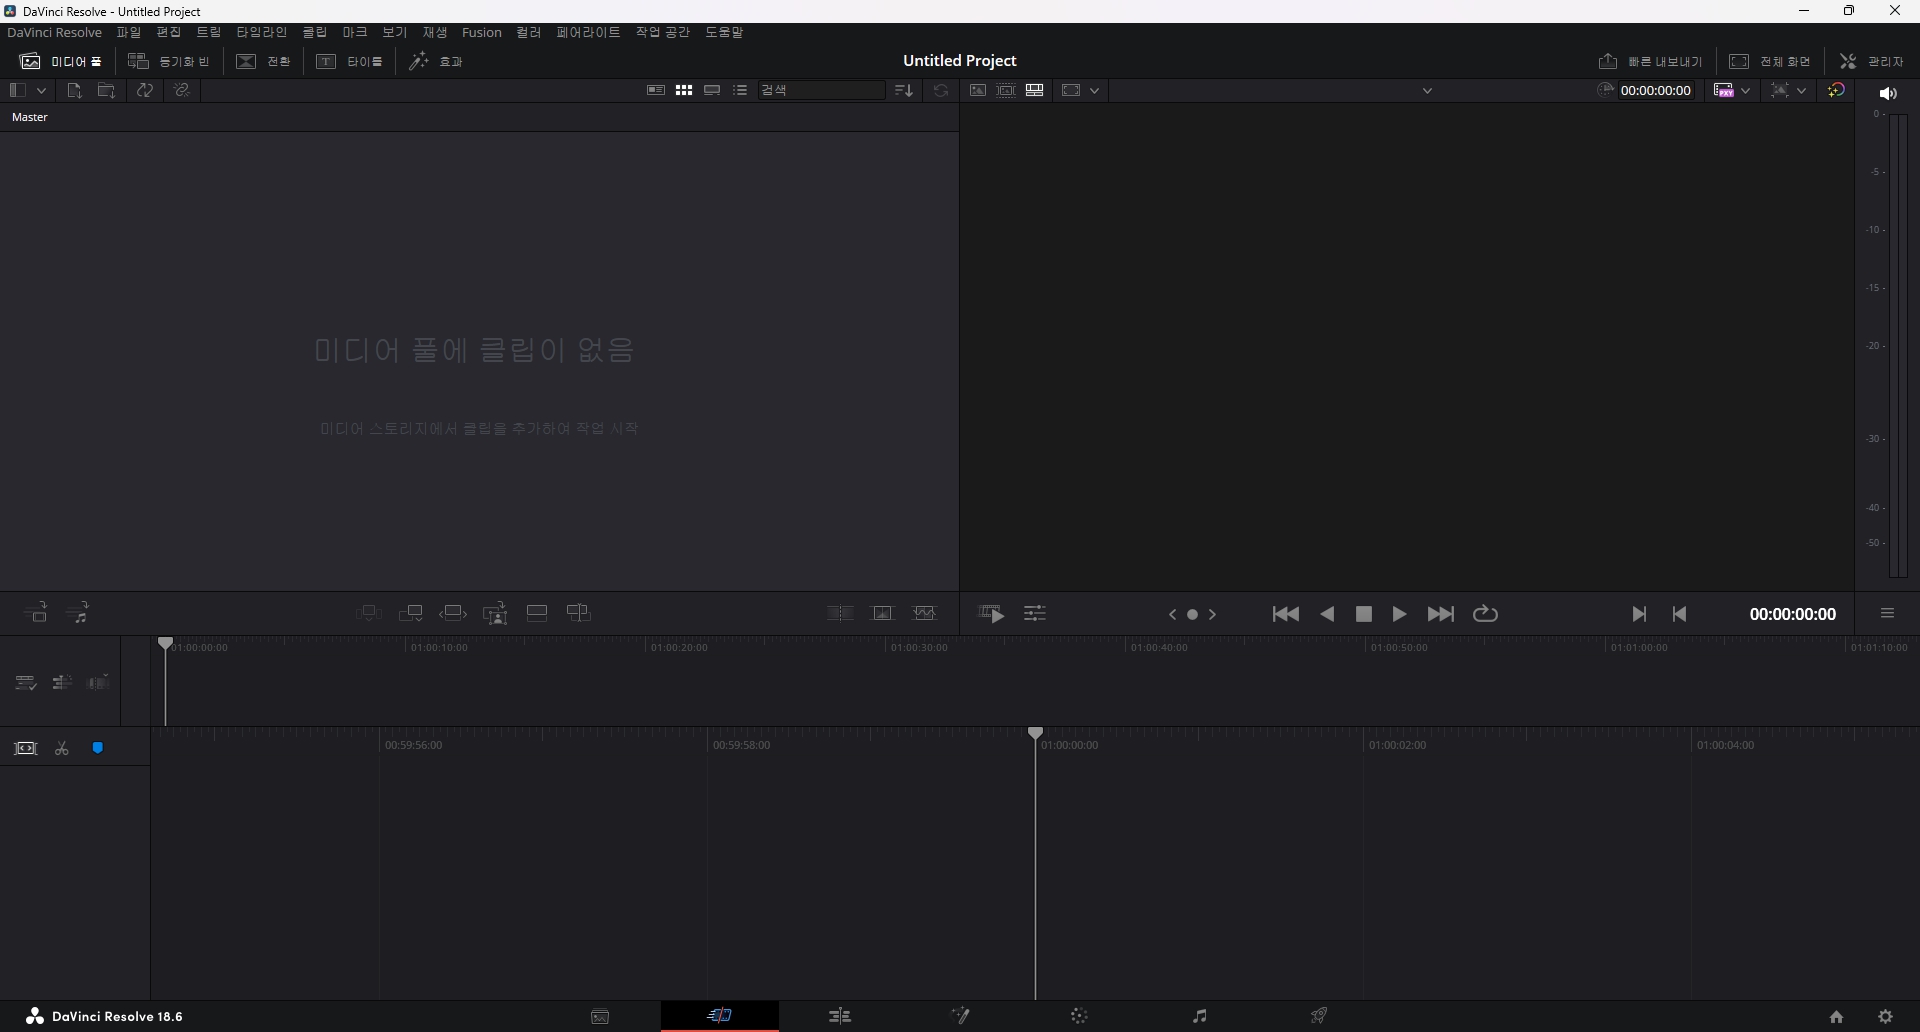The width and height of the screenshot is (1920, 1032).
Task: Apply dissolve transition icon
Action: click(883, 613)
